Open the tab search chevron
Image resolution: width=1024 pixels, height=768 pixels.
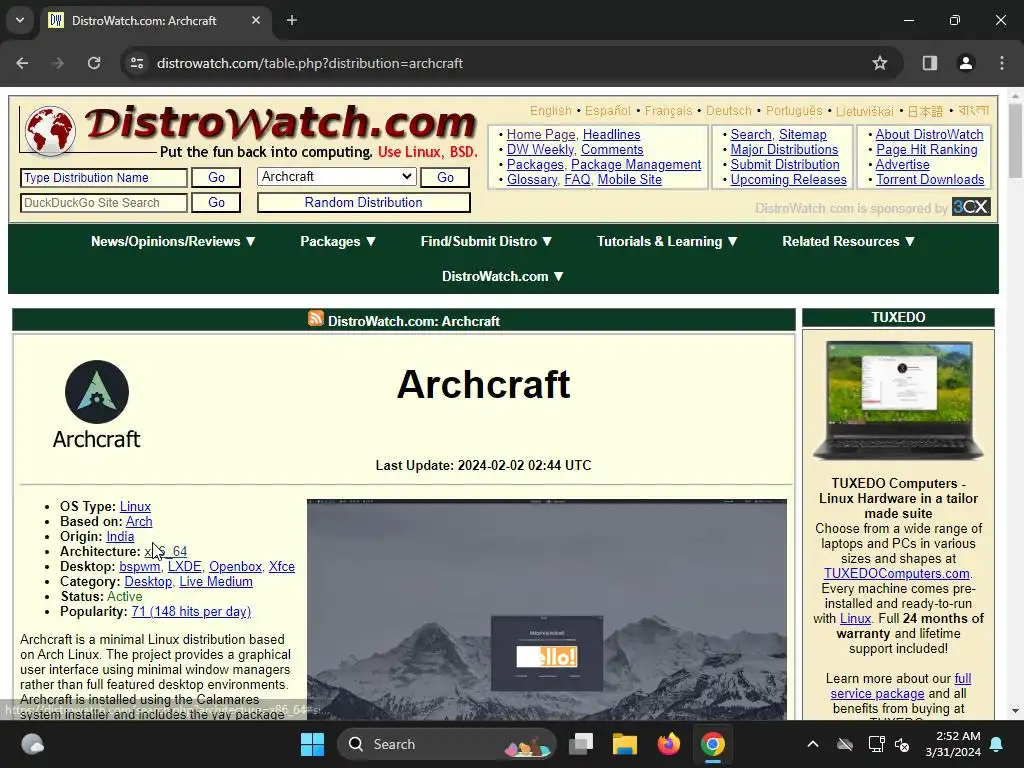coord(20,20)
